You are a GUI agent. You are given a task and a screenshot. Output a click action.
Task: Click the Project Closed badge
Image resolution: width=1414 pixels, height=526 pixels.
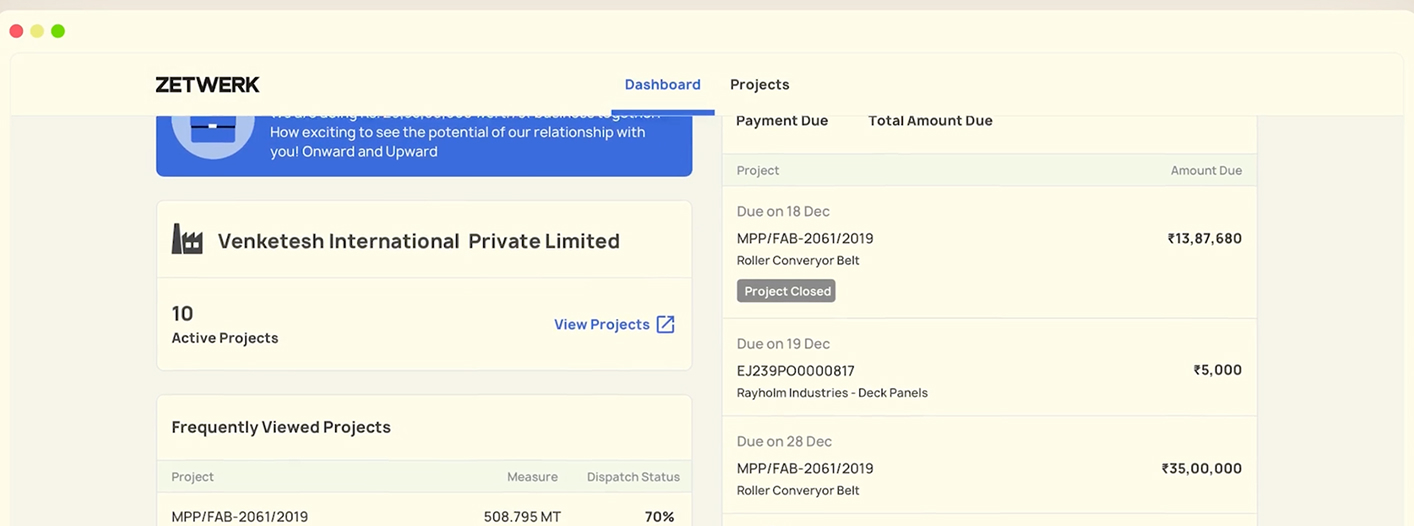[786, 291]
